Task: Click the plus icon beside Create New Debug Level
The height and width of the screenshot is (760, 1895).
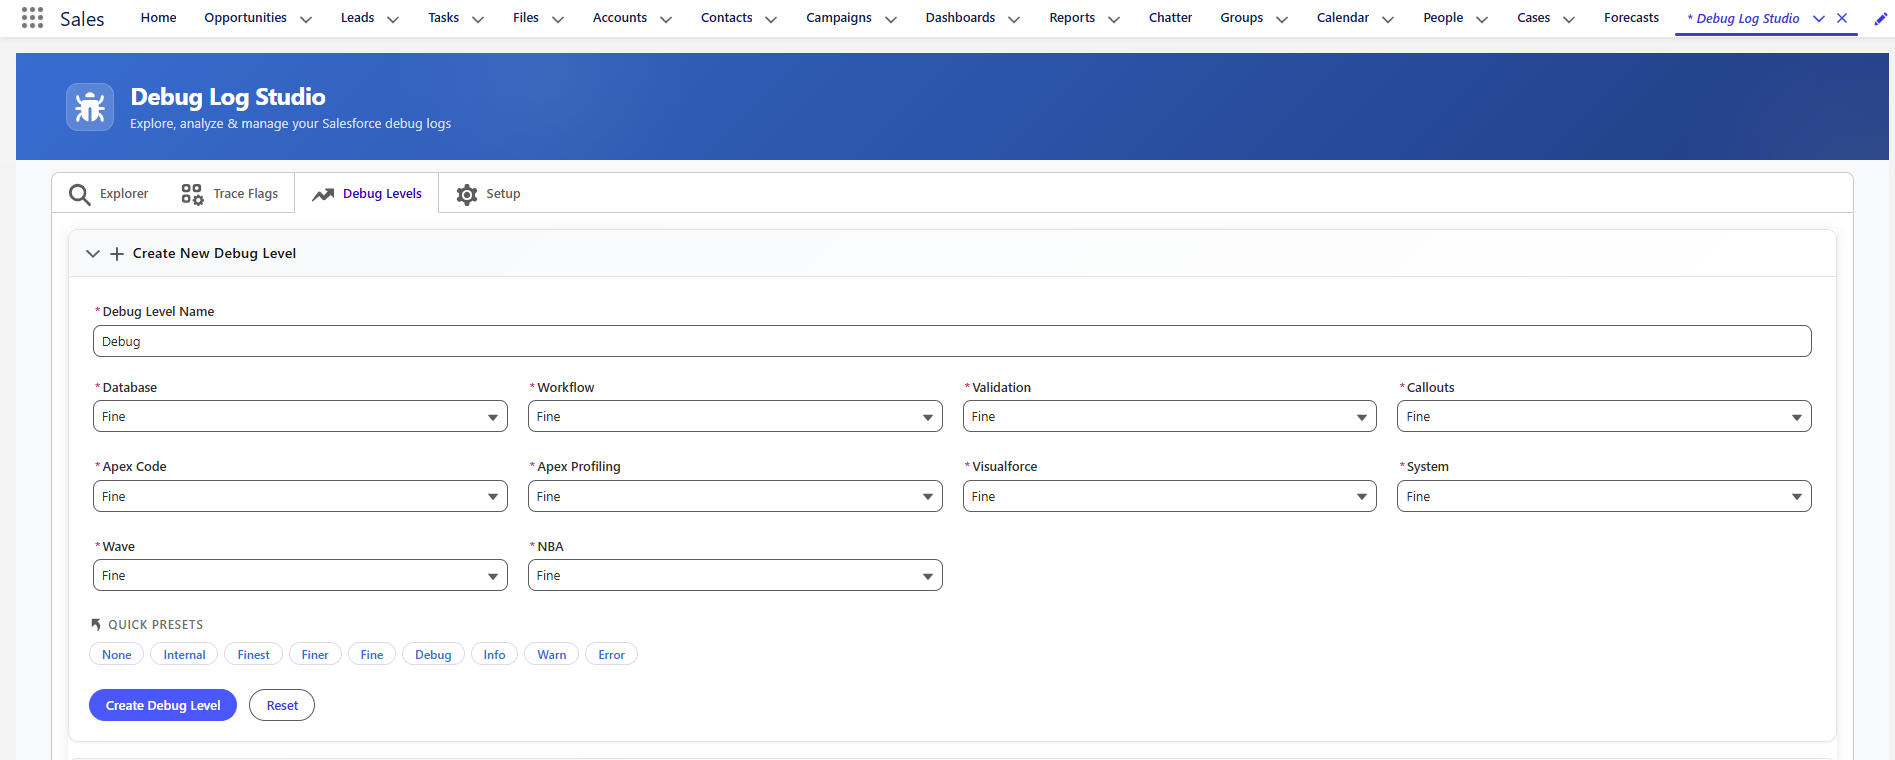Action: pos(117,254)
